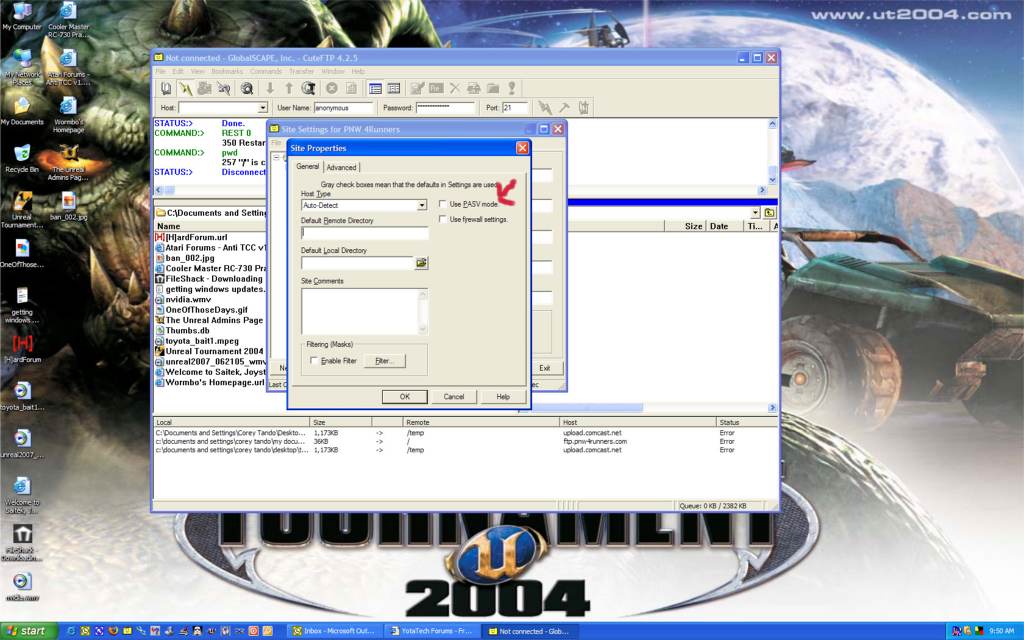
Task: Click the new folder toolbar icon
Action: 493,88
